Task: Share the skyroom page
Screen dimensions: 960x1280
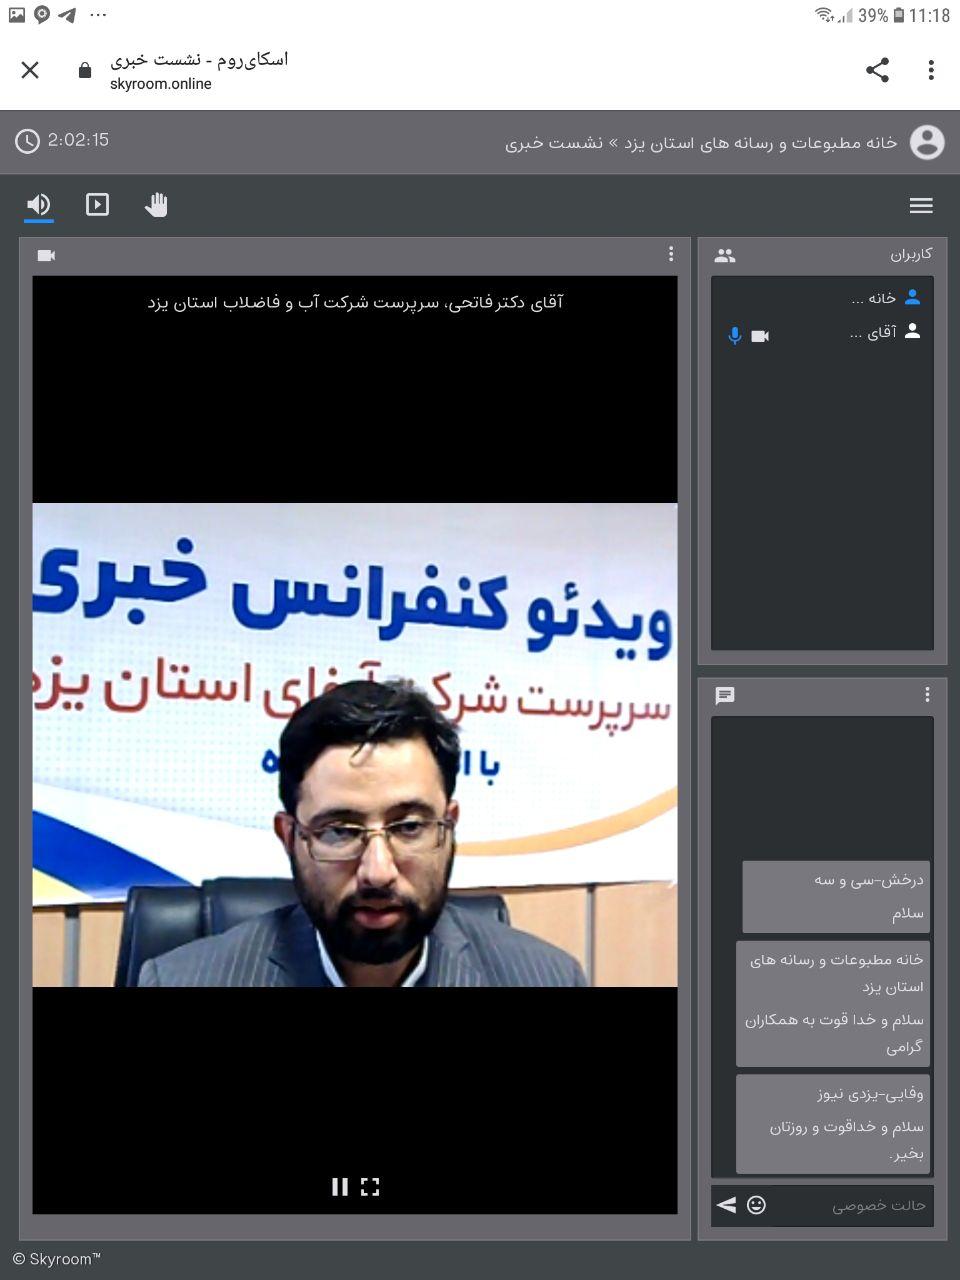Action: (877, 70)
